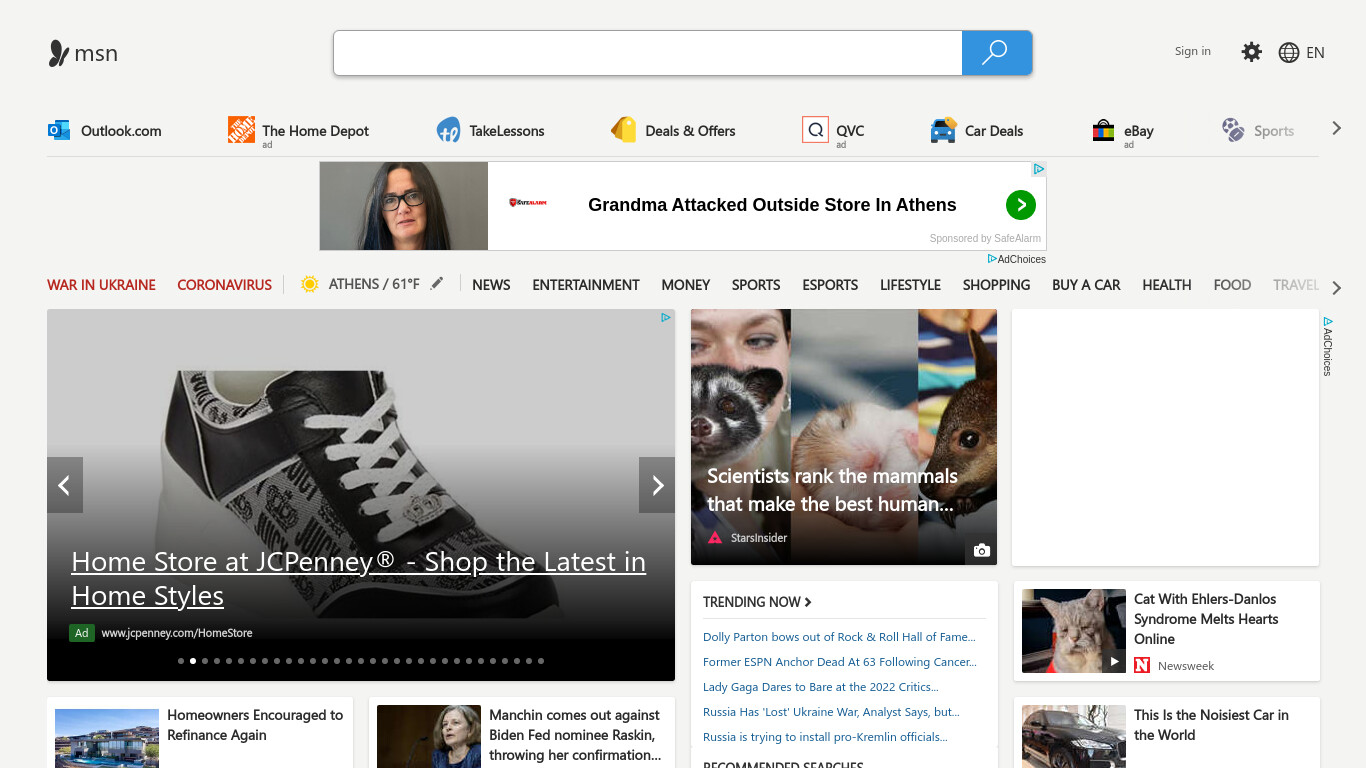Click the green arrow on SafeAlarm ad
Screen dimensions: 1366x768
point(1020,205)
